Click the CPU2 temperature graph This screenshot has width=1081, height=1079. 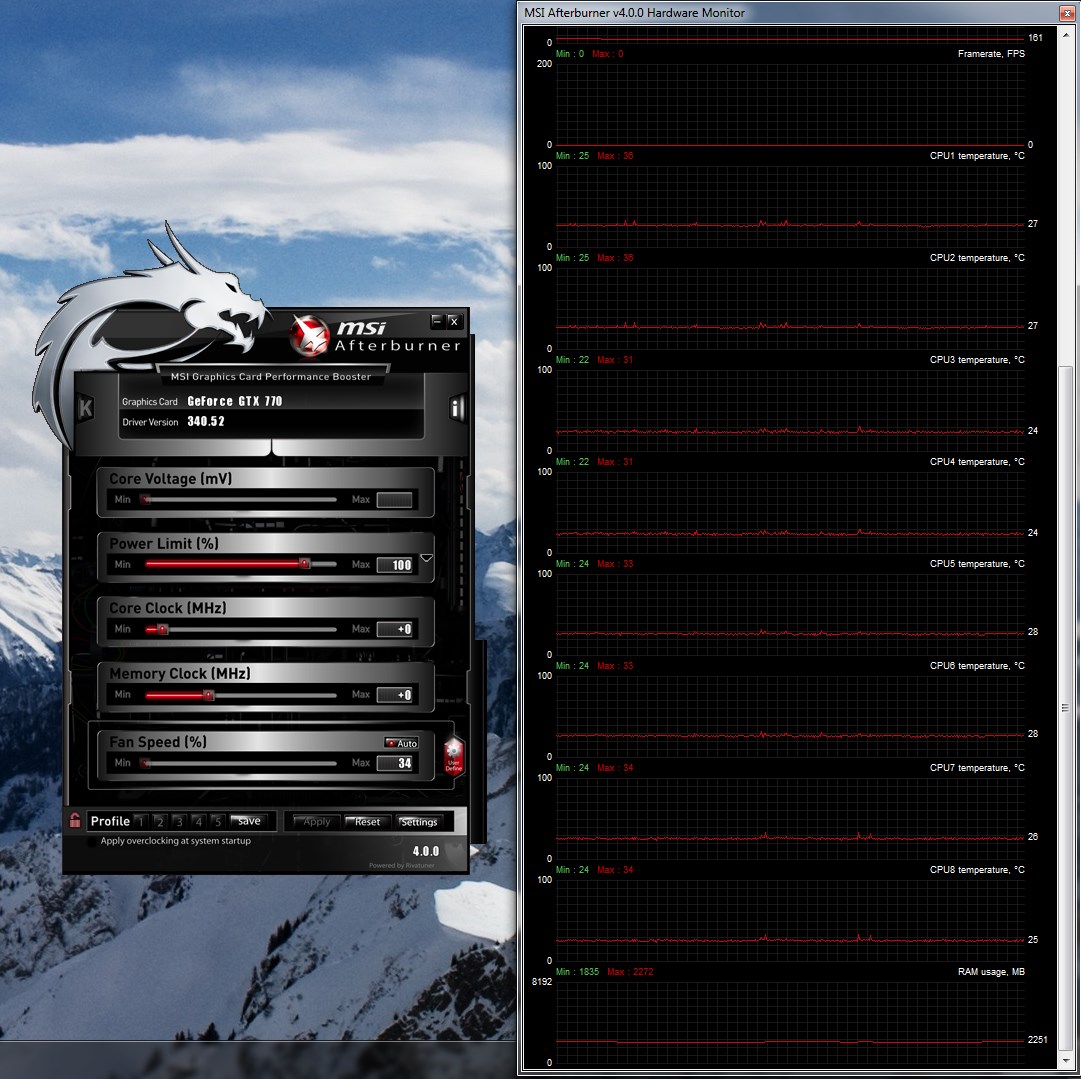tap(790, 308)
